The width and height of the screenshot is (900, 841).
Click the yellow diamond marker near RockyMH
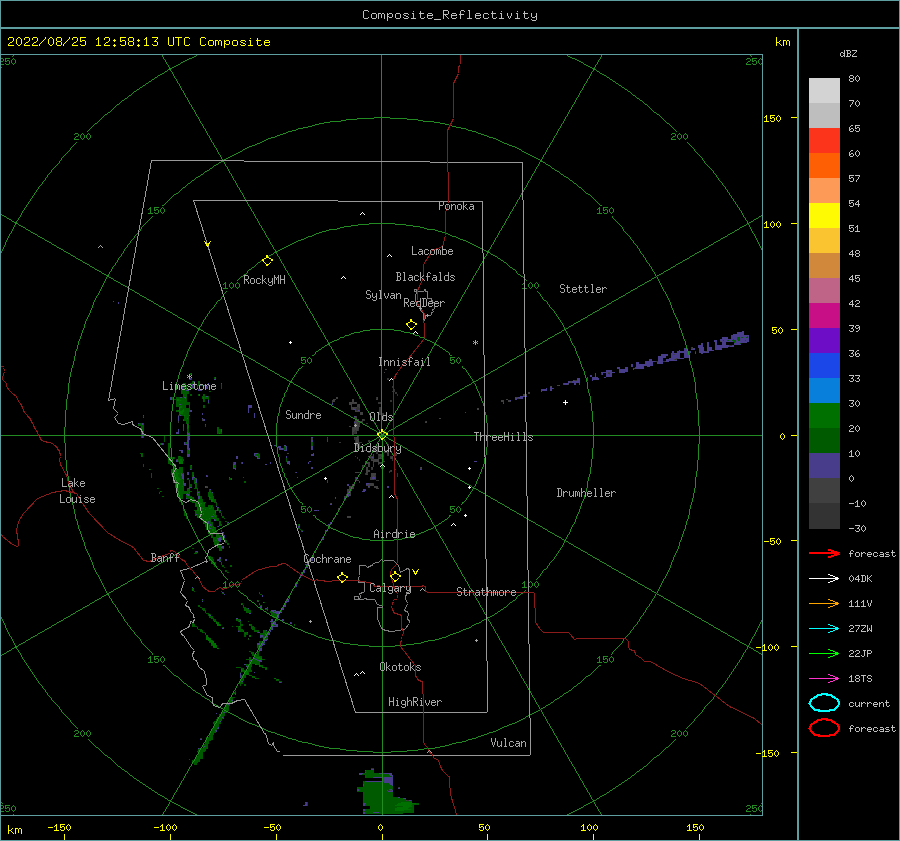pos(267,261)
